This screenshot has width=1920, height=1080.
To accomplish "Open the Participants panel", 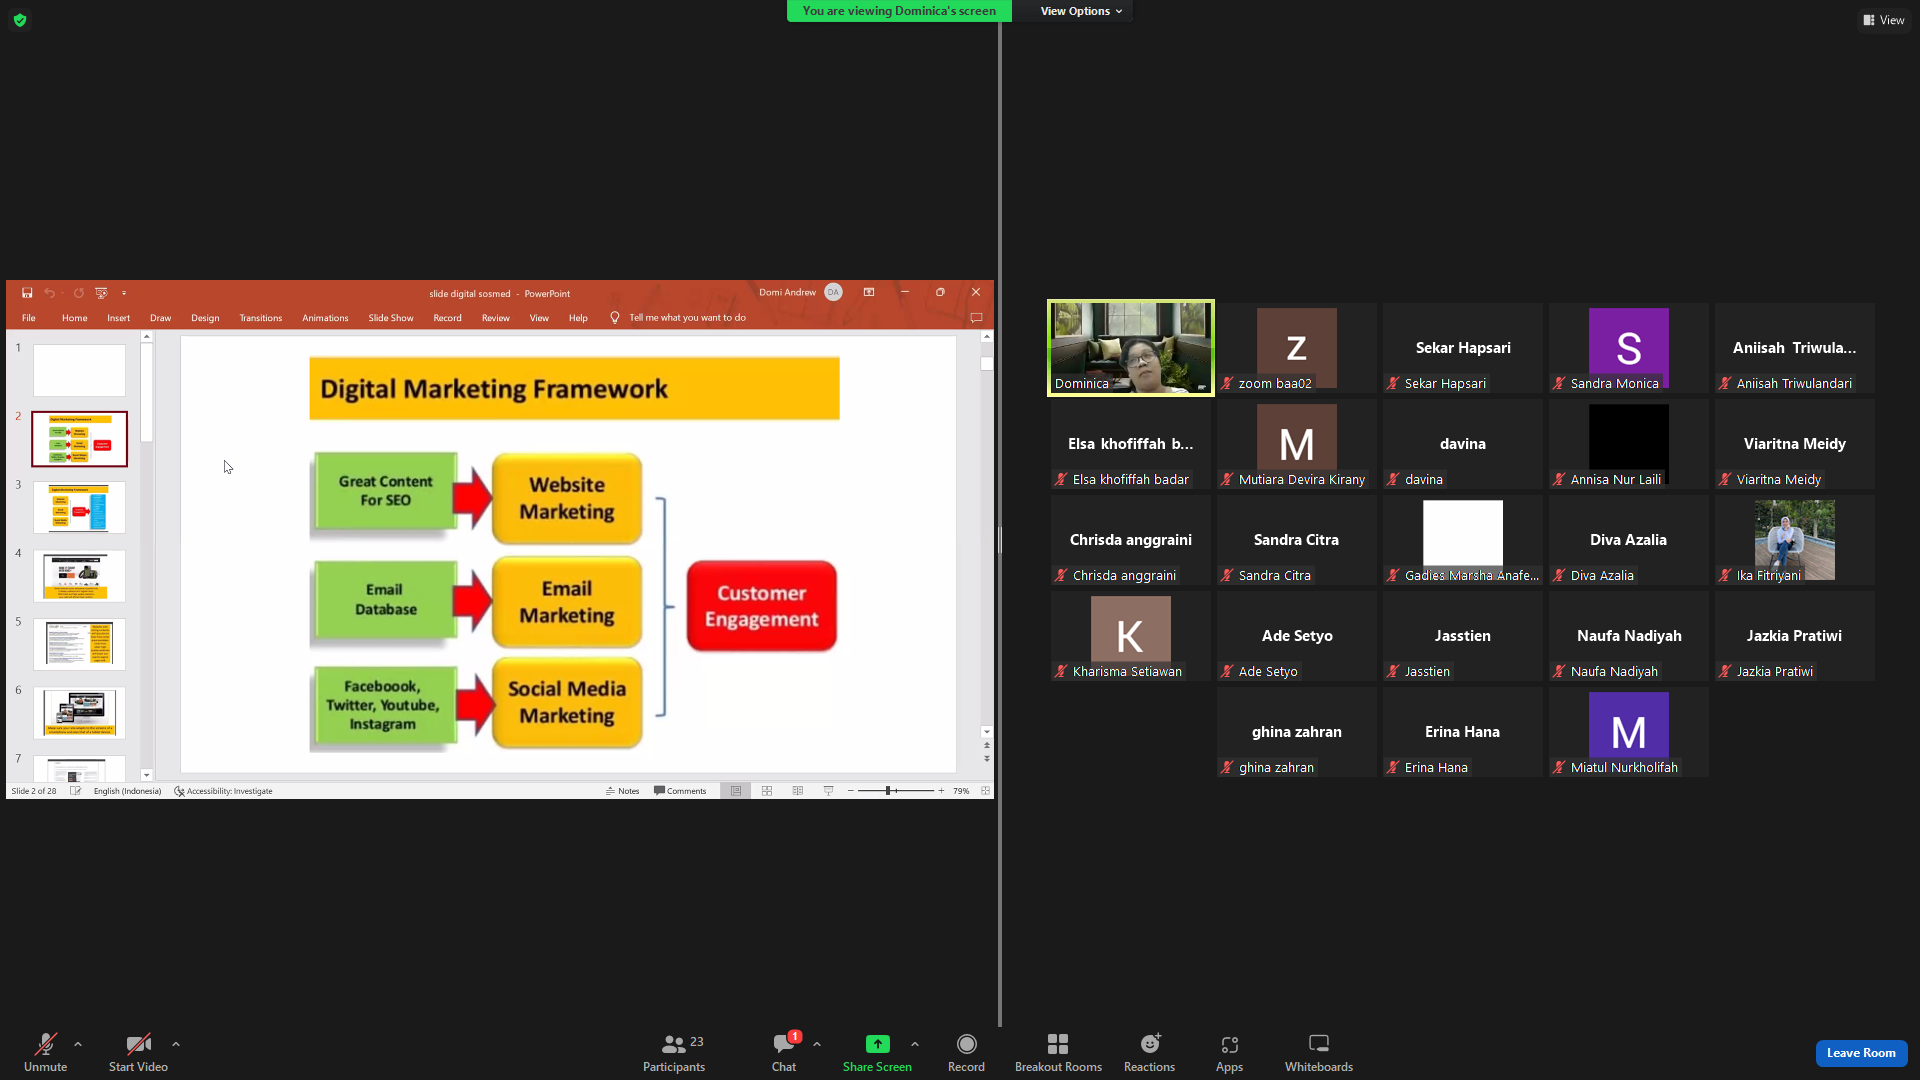I will pos(674,1053).
